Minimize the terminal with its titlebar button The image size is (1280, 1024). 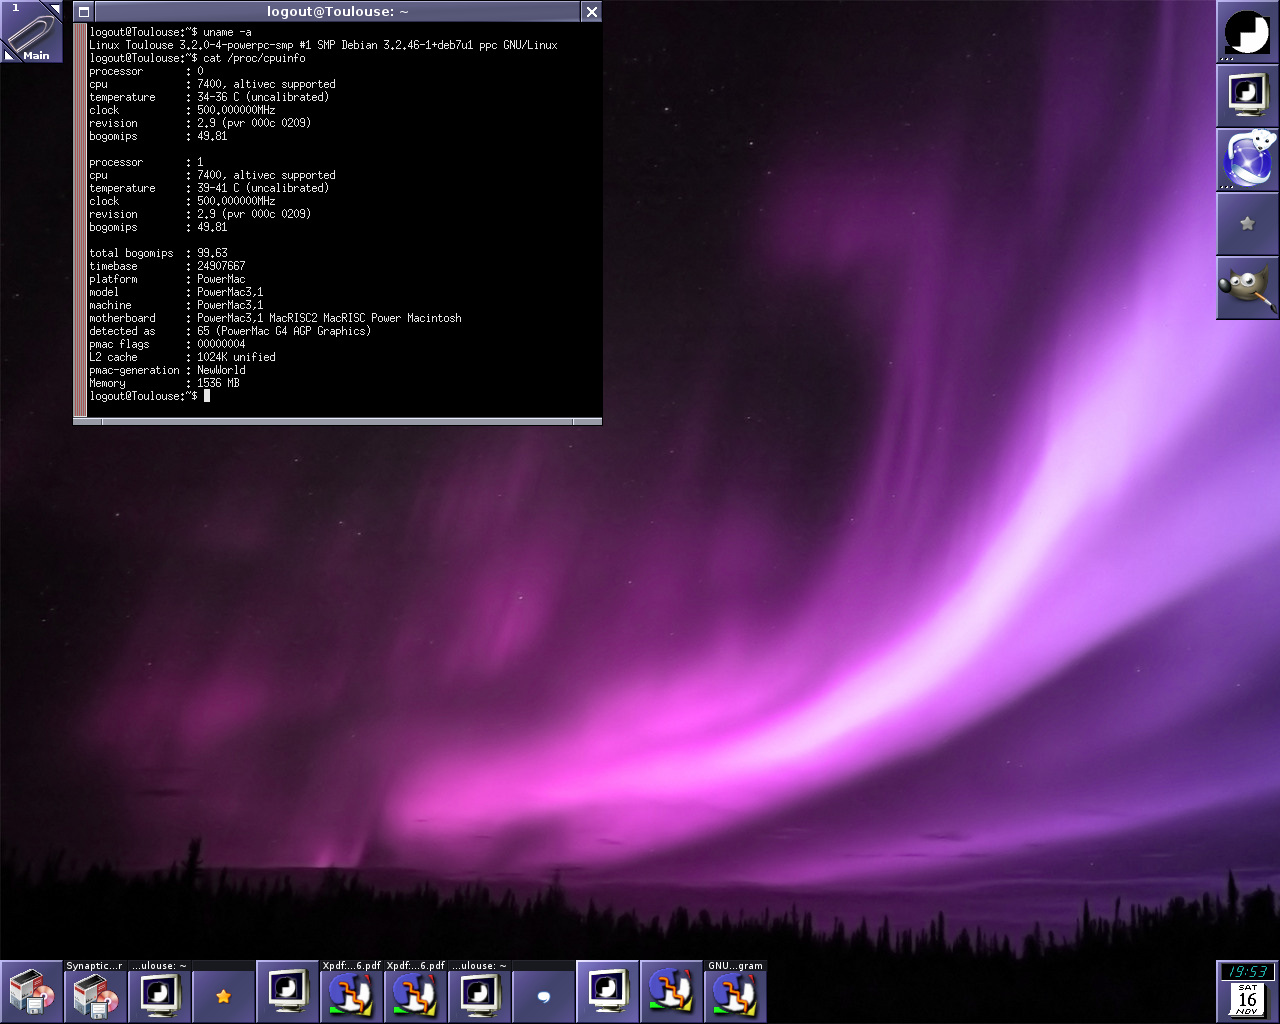click(84, 12)
